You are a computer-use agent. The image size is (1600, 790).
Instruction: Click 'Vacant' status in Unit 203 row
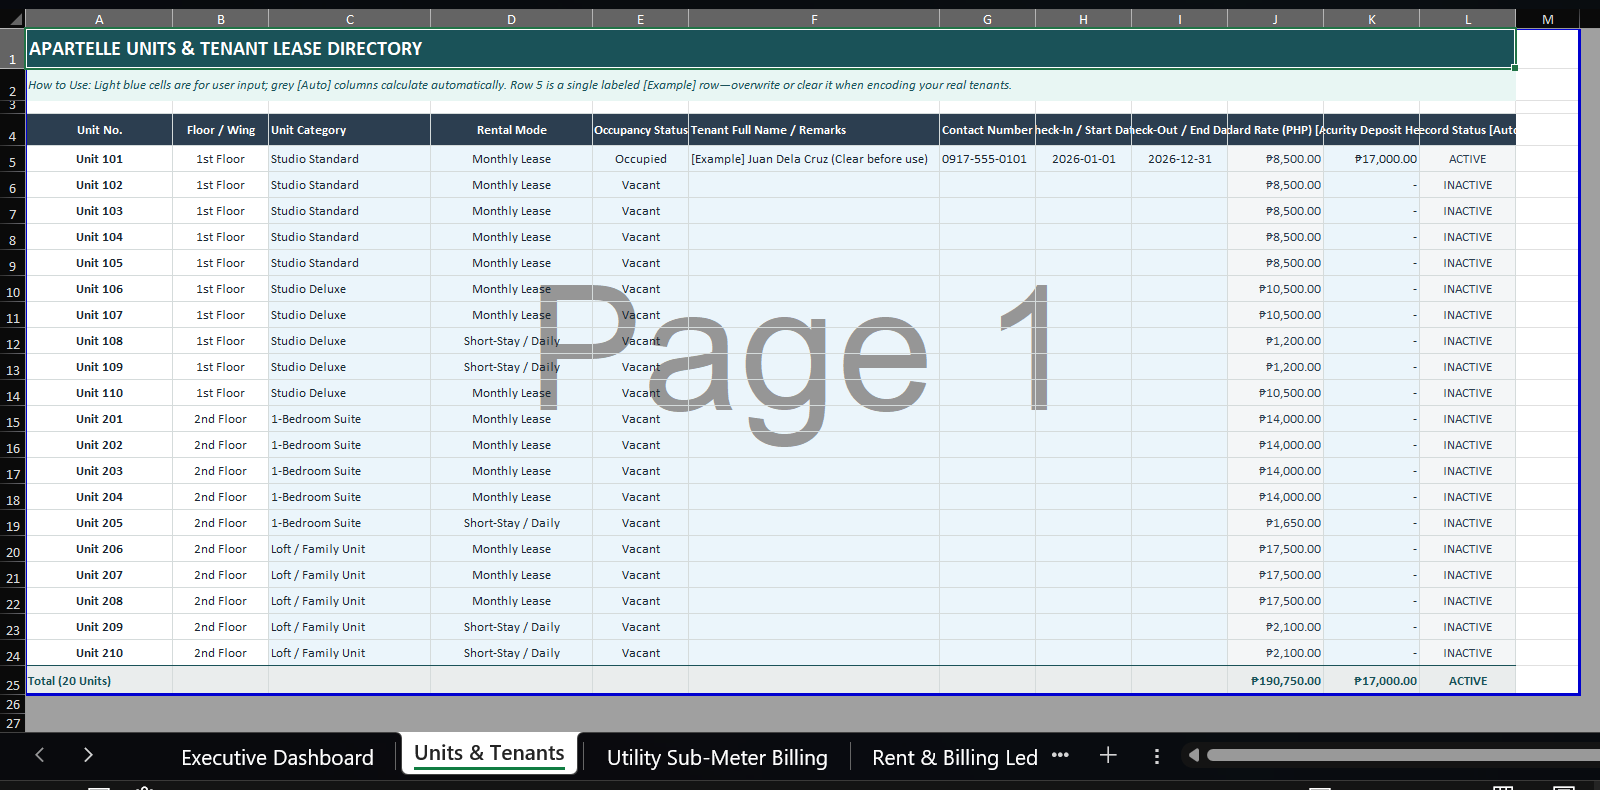640,471
